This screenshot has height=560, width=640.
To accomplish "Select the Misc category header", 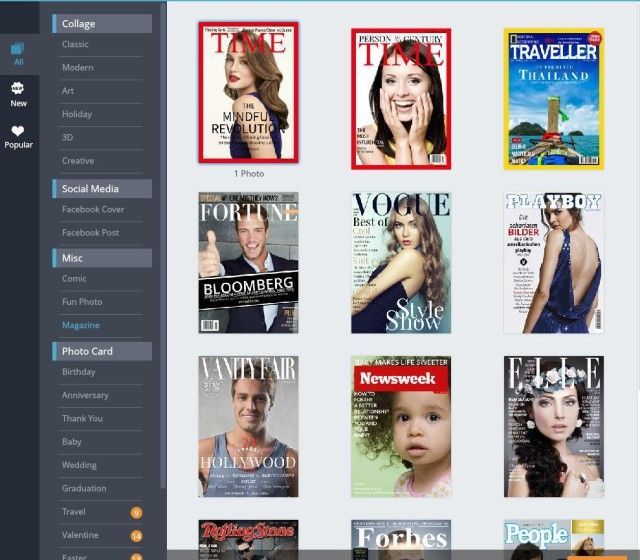I will click(102, 258).
